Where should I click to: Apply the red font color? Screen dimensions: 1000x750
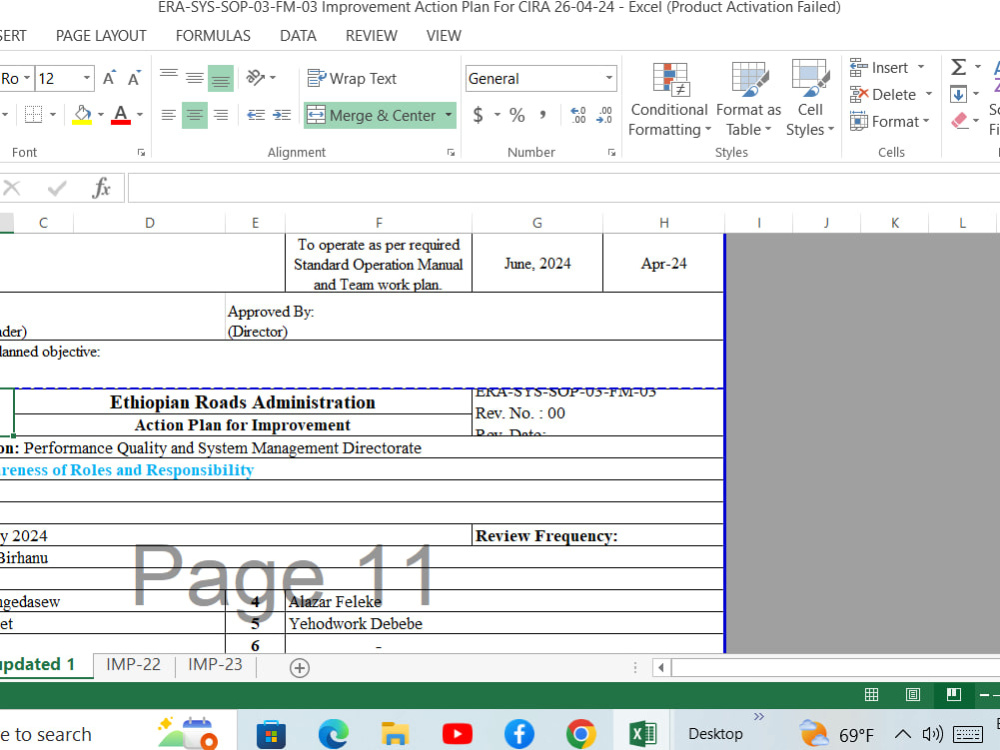click(x=121, y=115)
